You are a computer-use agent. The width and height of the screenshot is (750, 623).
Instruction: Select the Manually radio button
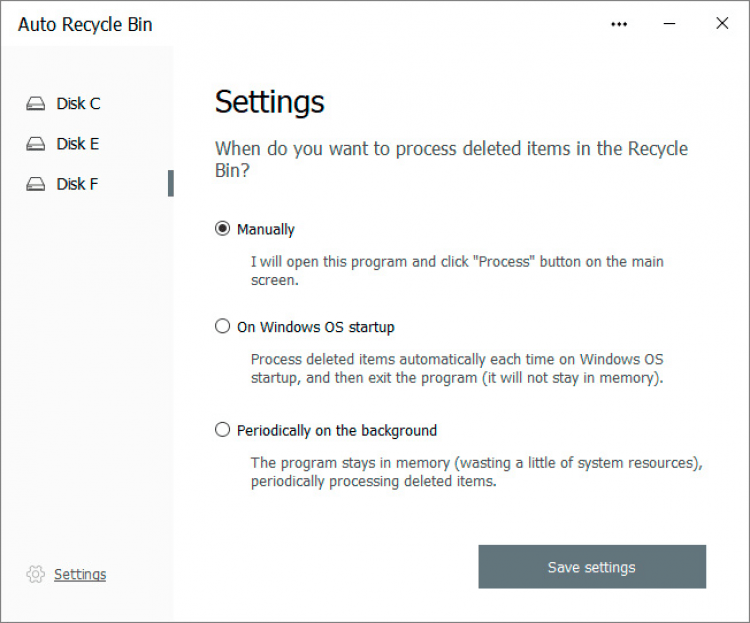coord(223,229)
